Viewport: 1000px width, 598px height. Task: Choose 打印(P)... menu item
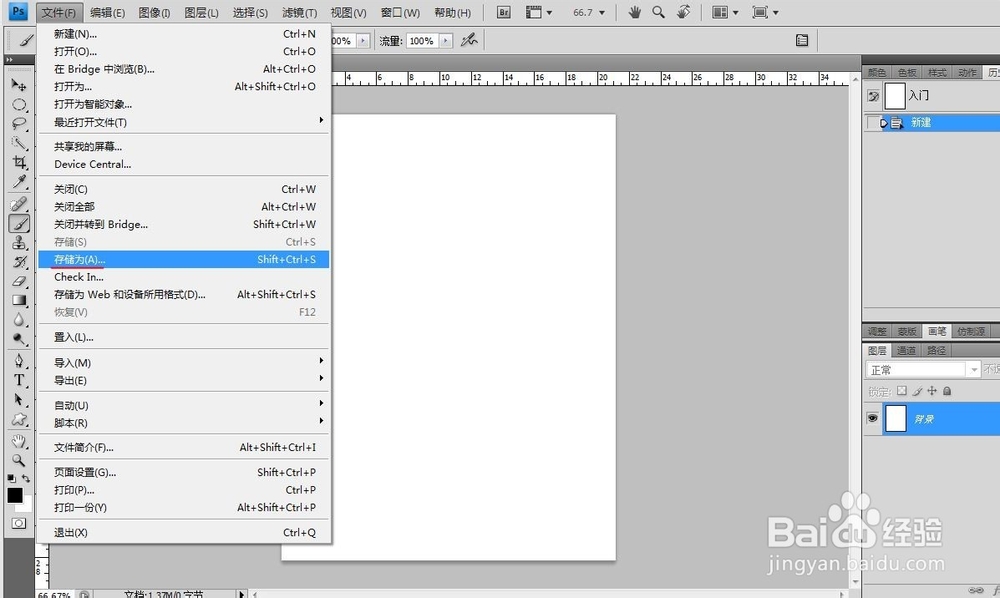184,490
